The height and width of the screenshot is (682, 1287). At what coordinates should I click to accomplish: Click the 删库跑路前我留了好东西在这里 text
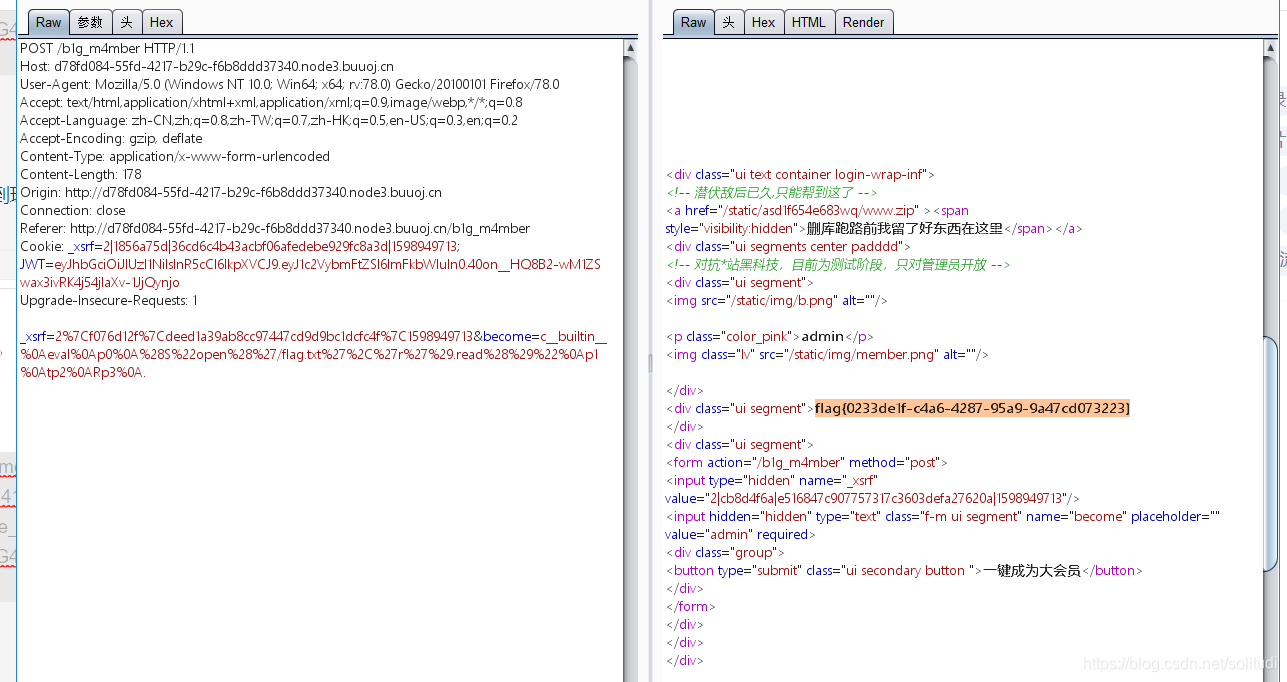(x=904, y=228)
